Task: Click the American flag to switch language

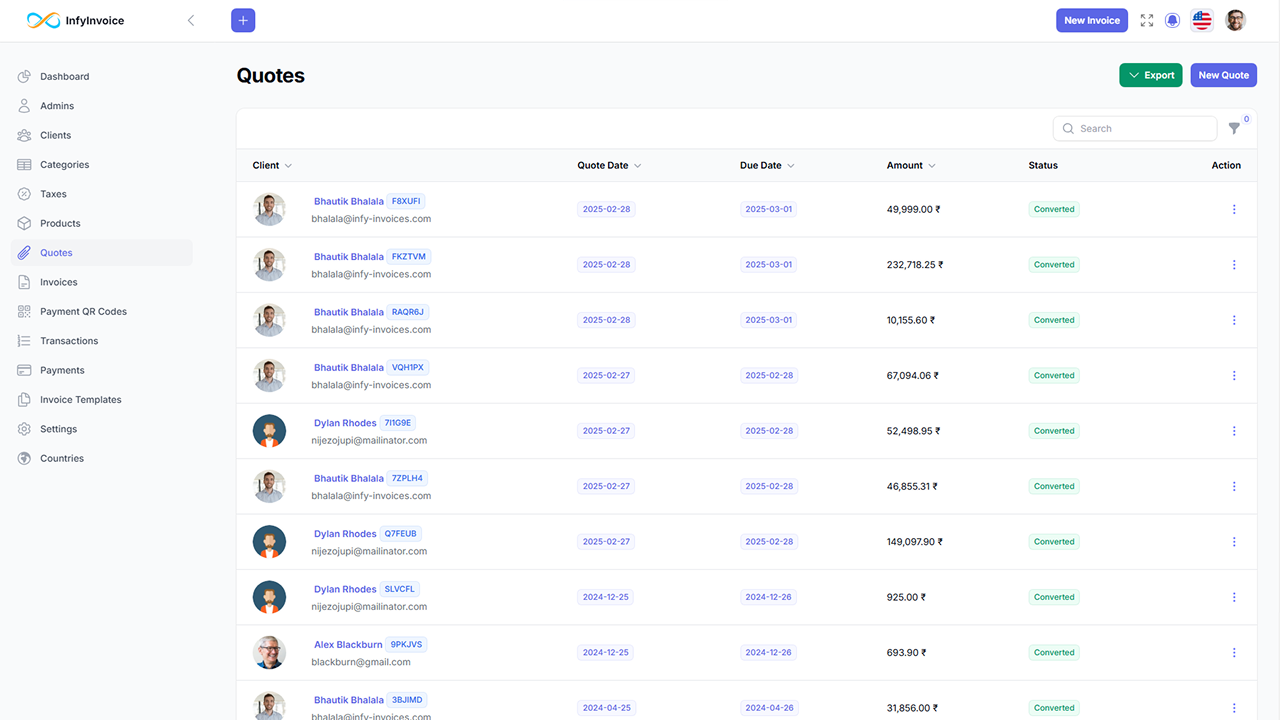Action: click(x=1201, y=20)
